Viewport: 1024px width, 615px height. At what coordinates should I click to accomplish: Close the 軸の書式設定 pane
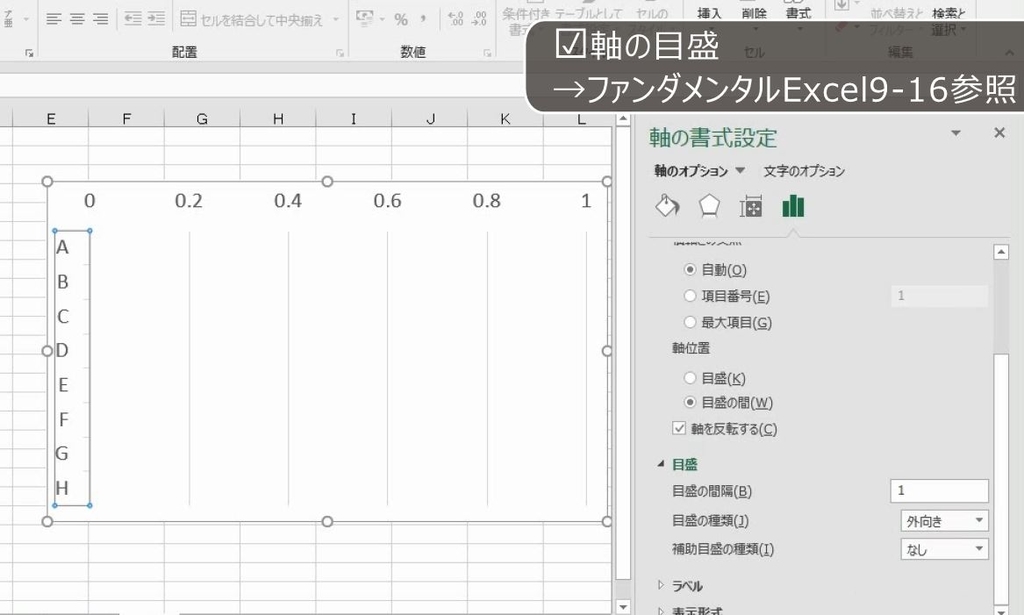[999, 133]
